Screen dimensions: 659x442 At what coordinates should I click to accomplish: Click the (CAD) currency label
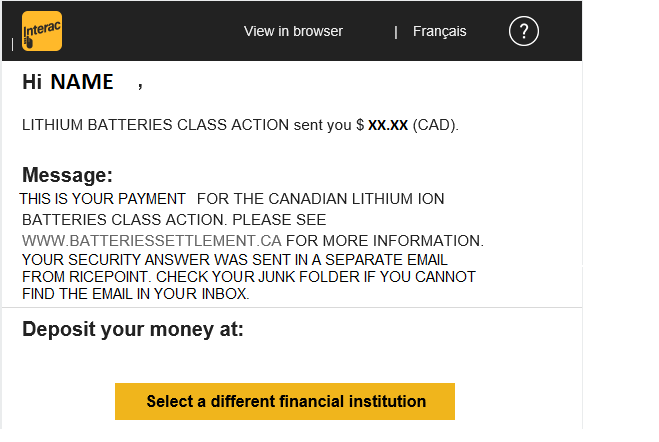coord(435,125)
